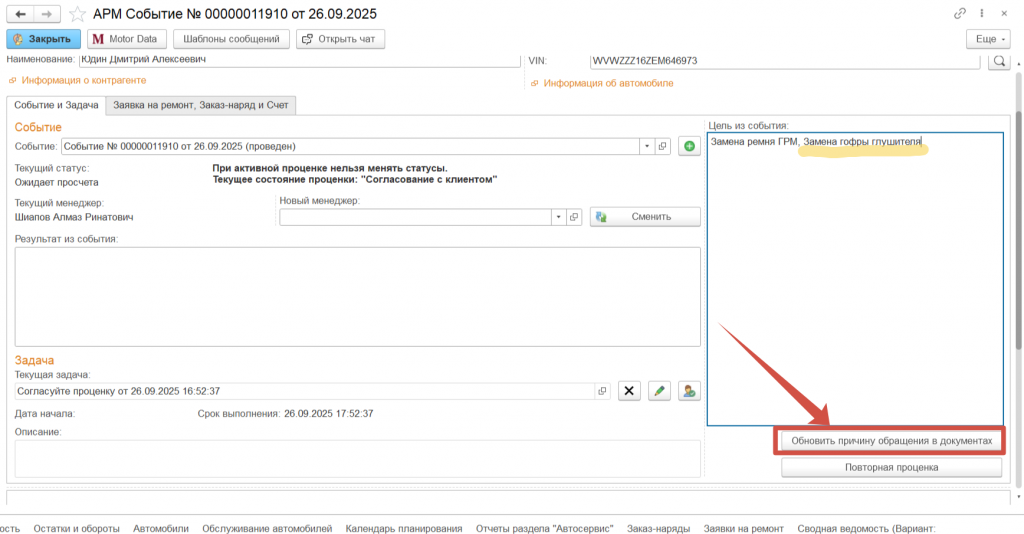Click Обновить причину обращения в документах
The image size is (1024, 534).
(890, 440)
